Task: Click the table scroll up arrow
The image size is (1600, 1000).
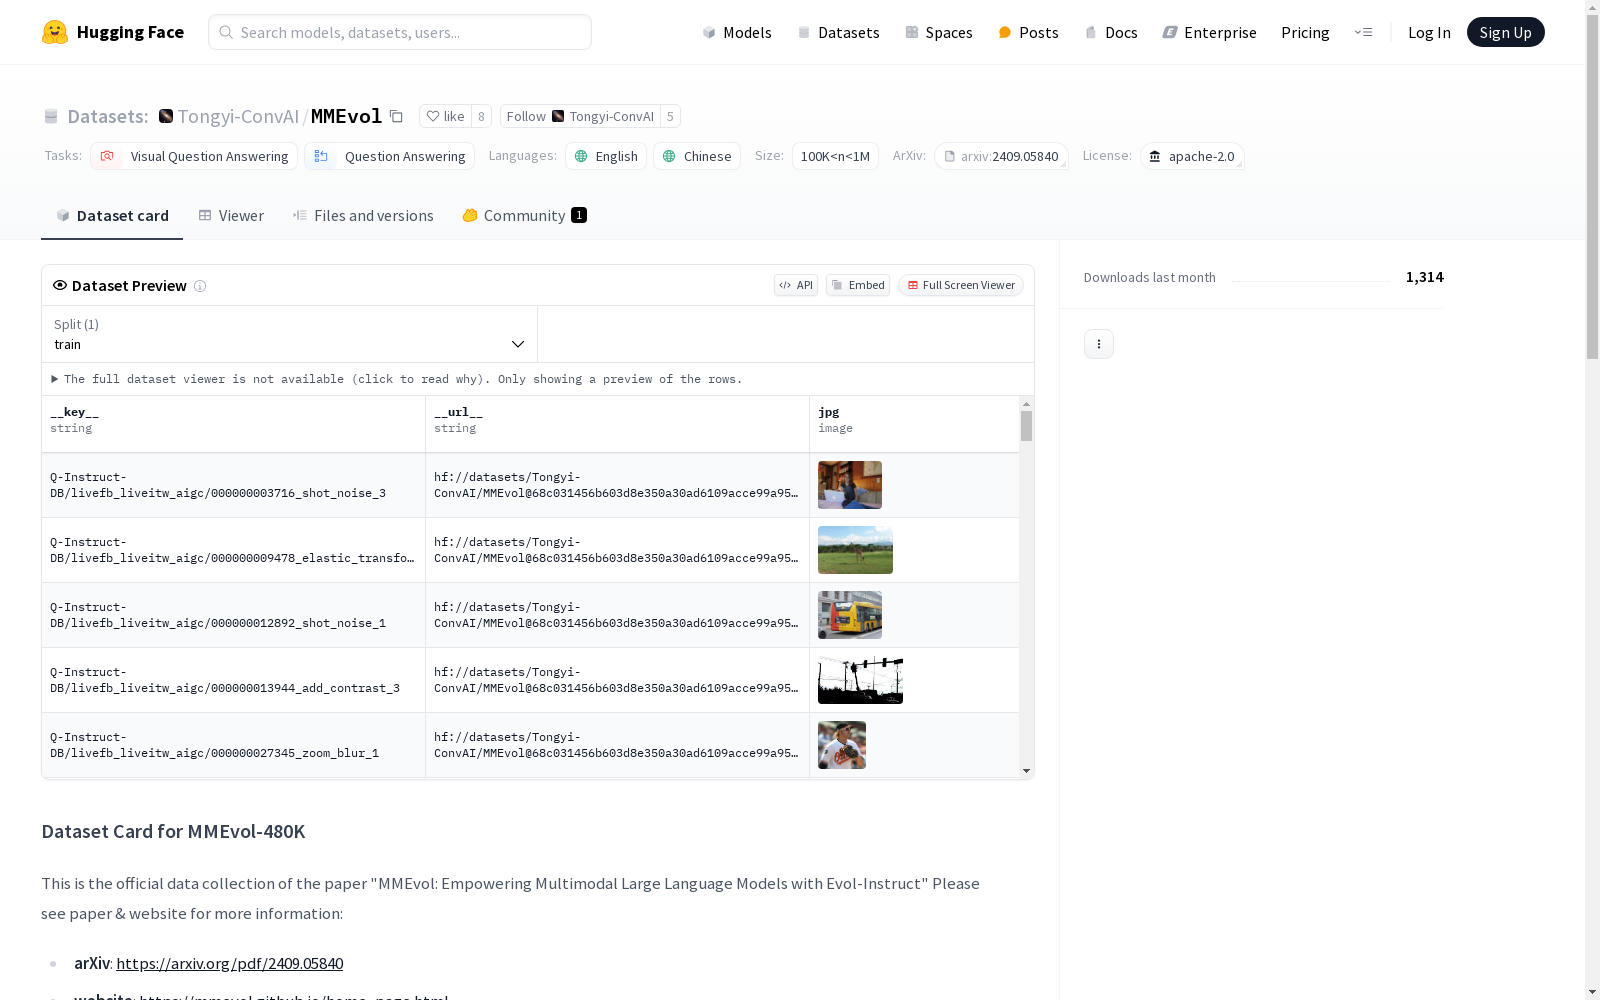Action: pyautogui.click(x=1026, y=404)
